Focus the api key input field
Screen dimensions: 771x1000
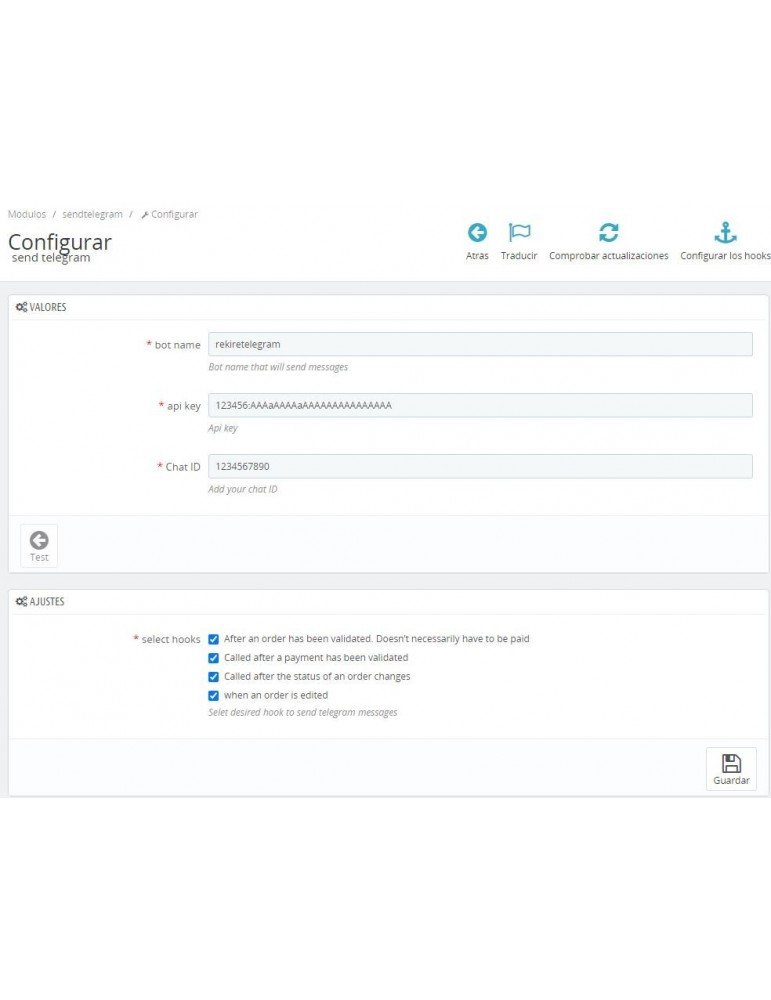(x=480, y=406)
